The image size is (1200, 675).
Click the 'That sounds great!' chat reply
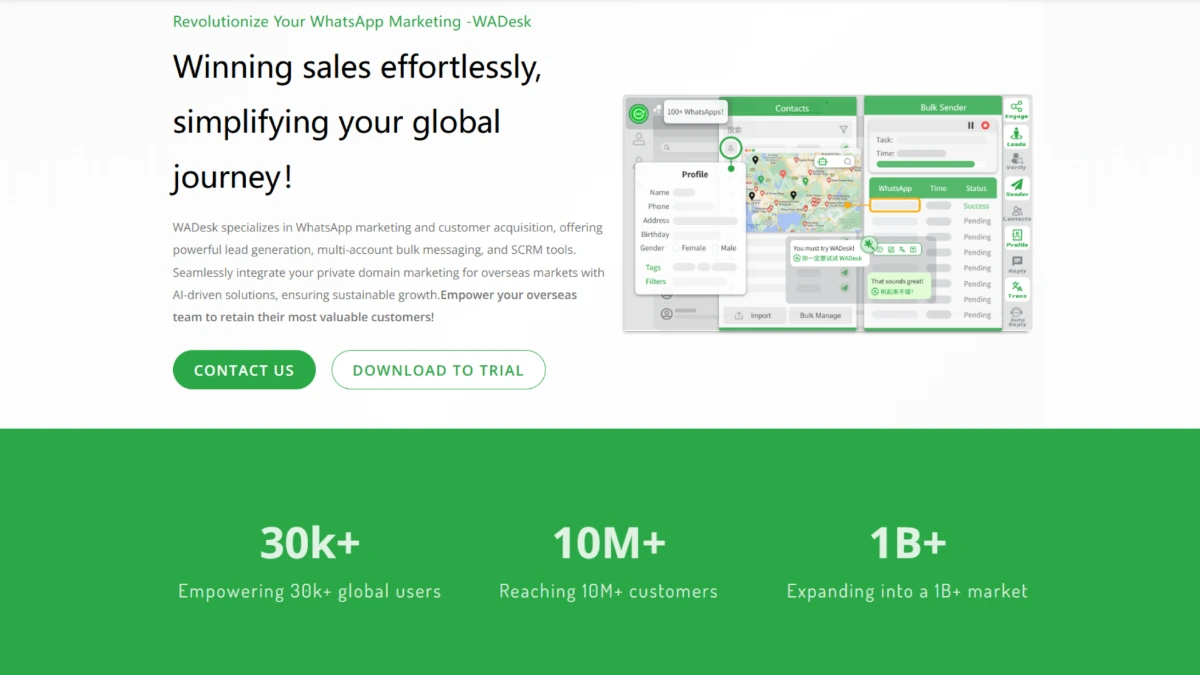[899, 286]
